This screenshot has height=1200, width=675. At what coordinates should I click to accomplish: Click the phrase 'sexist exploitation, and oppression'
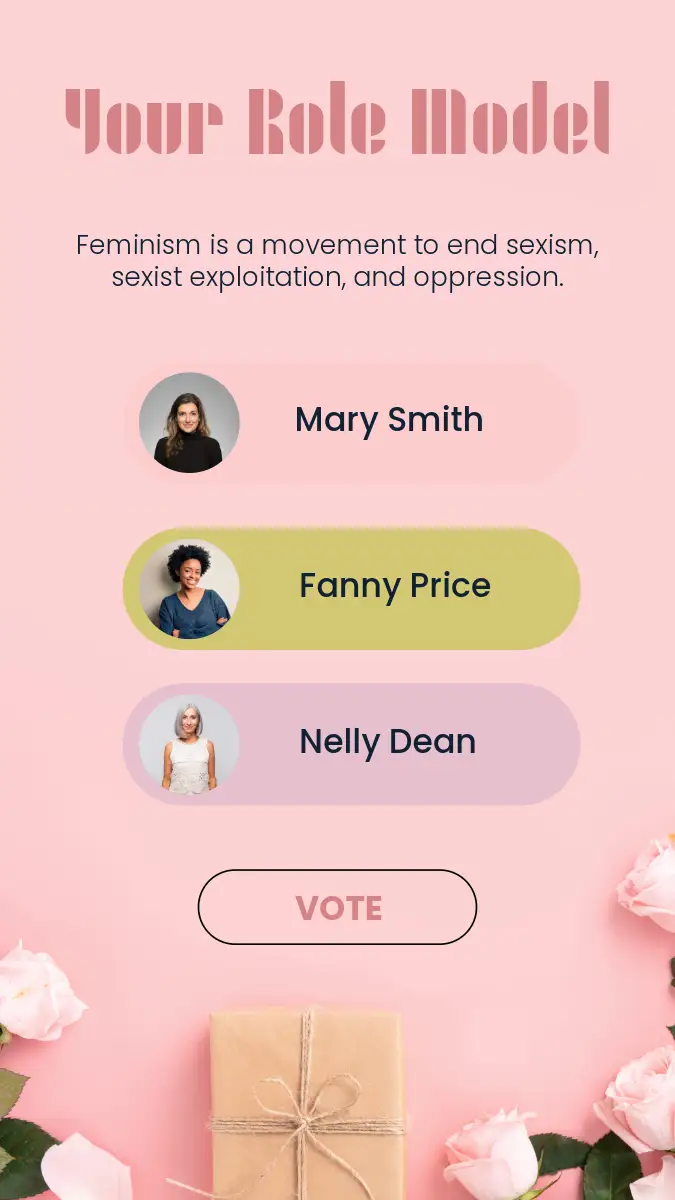pos(338,277)
